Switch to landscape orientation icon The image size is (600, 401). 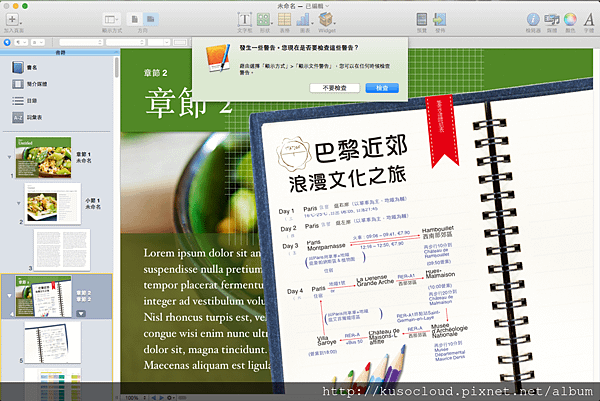[151, 19]
